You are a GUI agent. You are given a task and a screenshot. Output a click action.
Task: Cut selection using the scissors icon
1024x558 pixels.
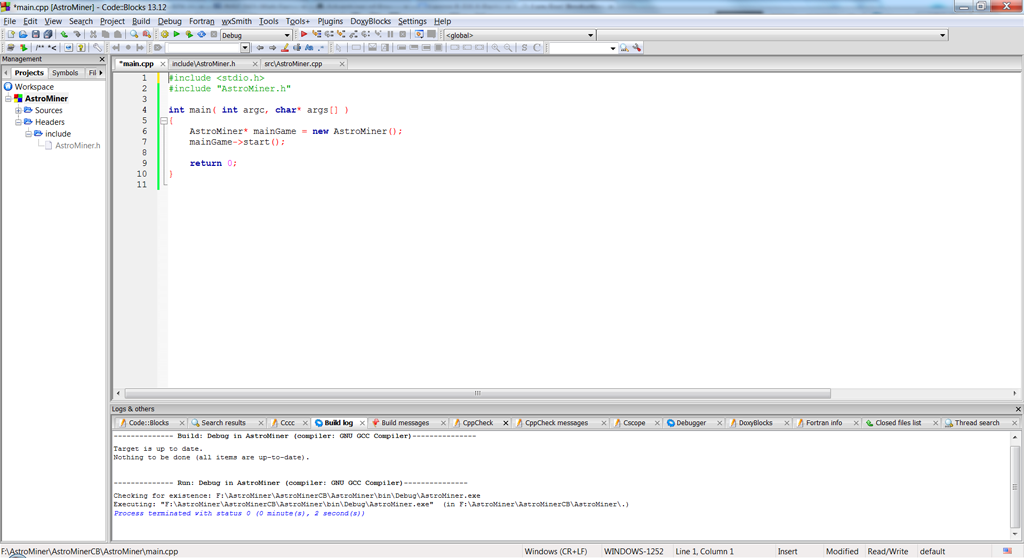[93, 35]
